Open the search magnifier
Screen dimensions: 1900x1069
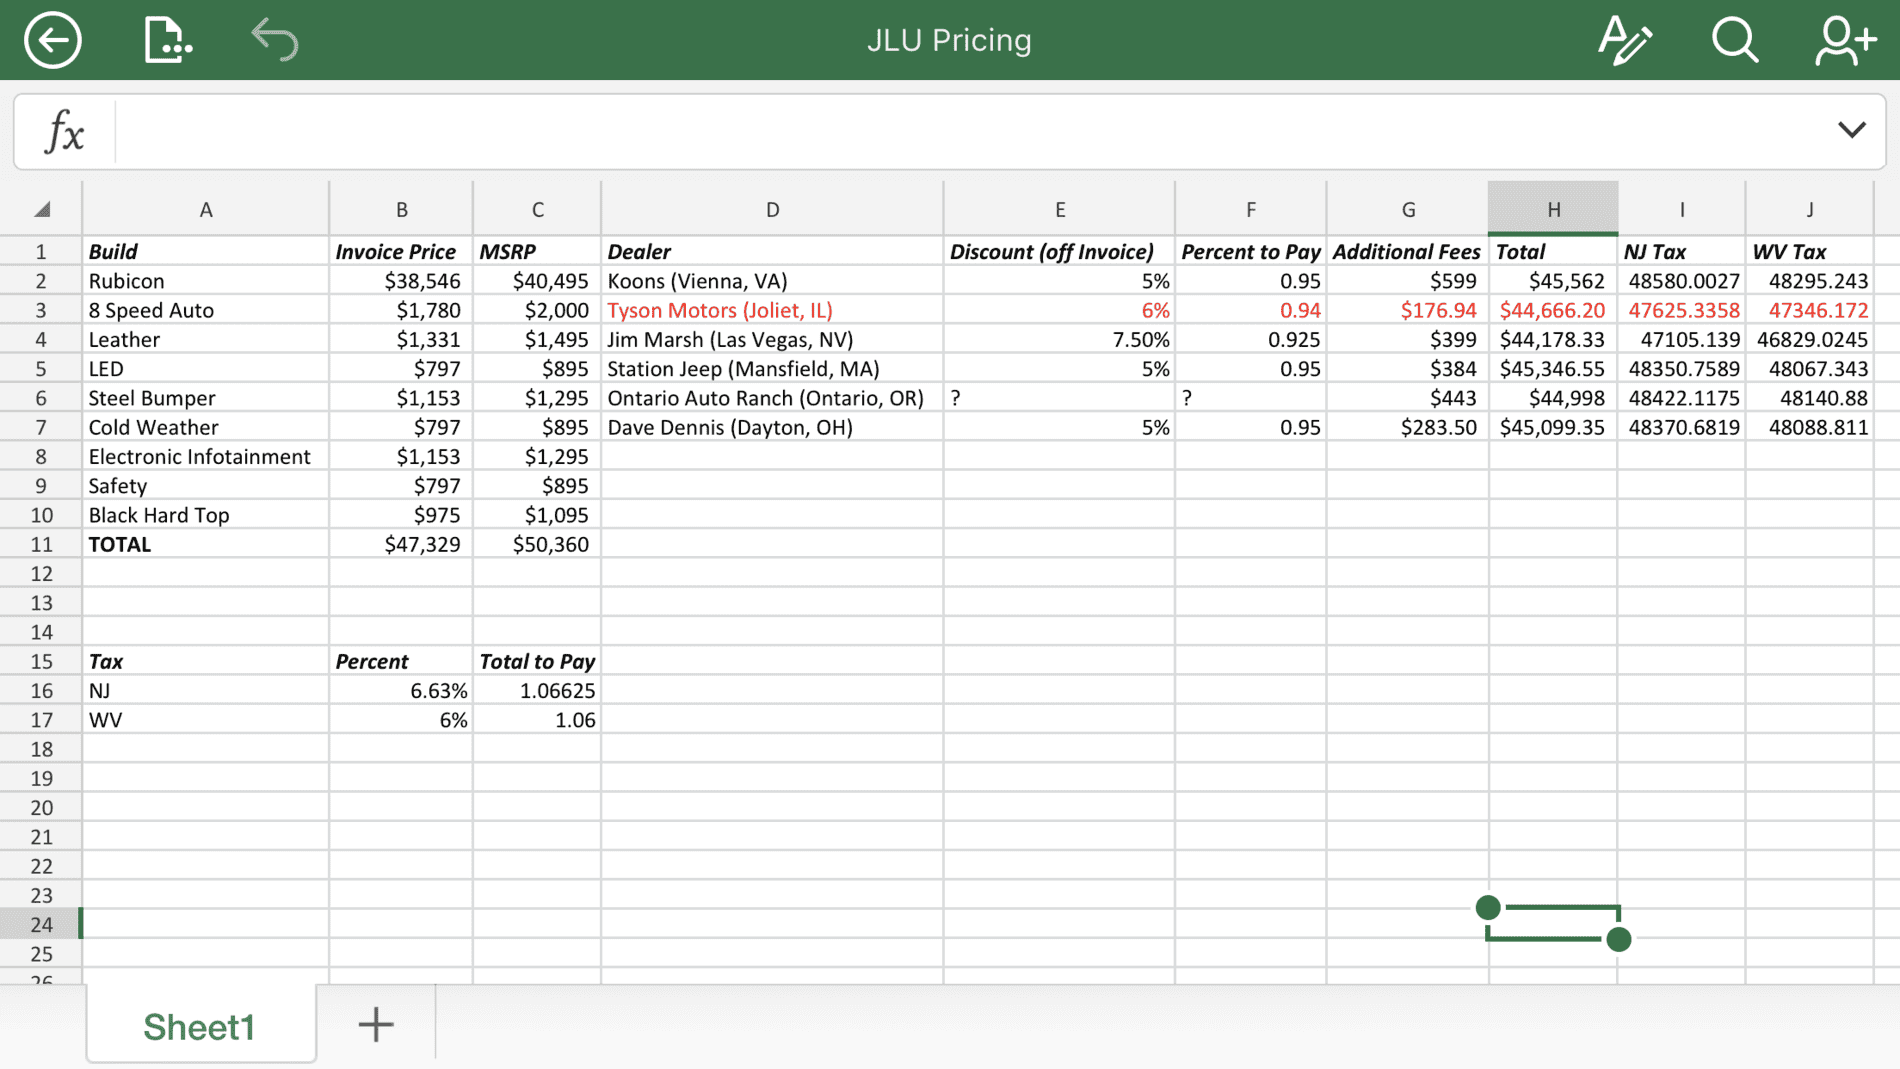click(x=1735, y=40)
